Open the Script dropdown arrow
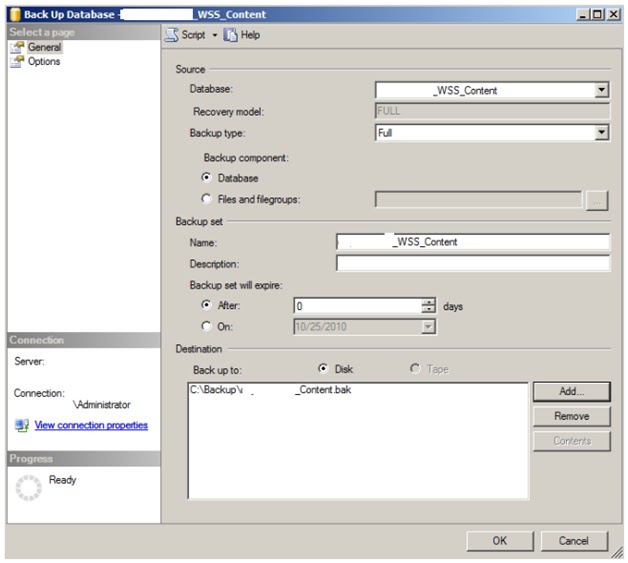 (215, 36)
